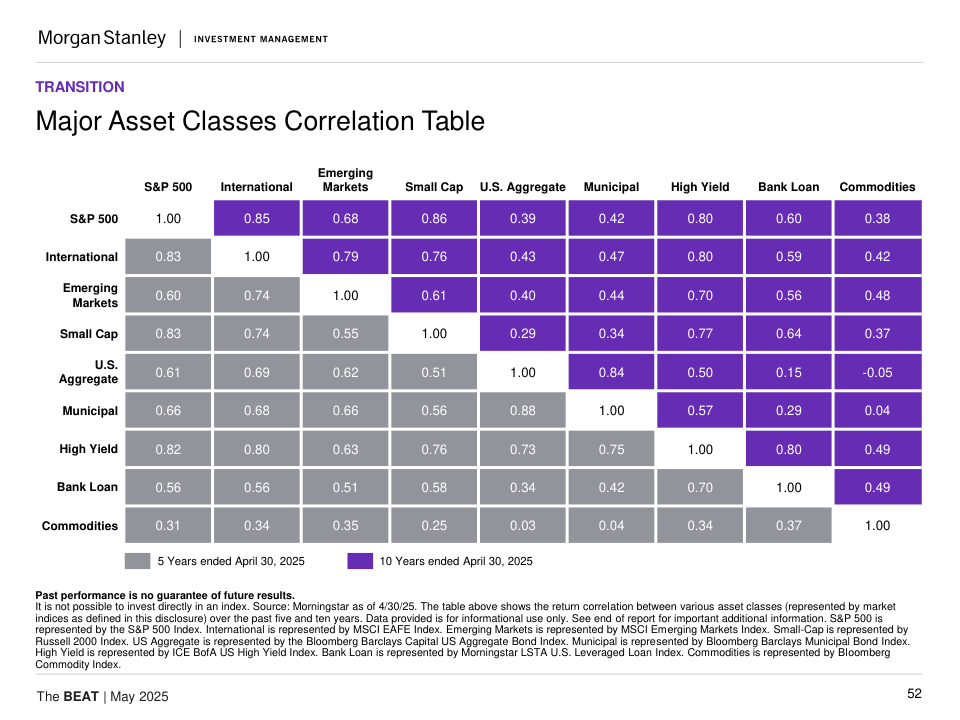Click the Morgan Stanley logo
The width and height of the screenshot is (960, 720).
tap(101, 38)
